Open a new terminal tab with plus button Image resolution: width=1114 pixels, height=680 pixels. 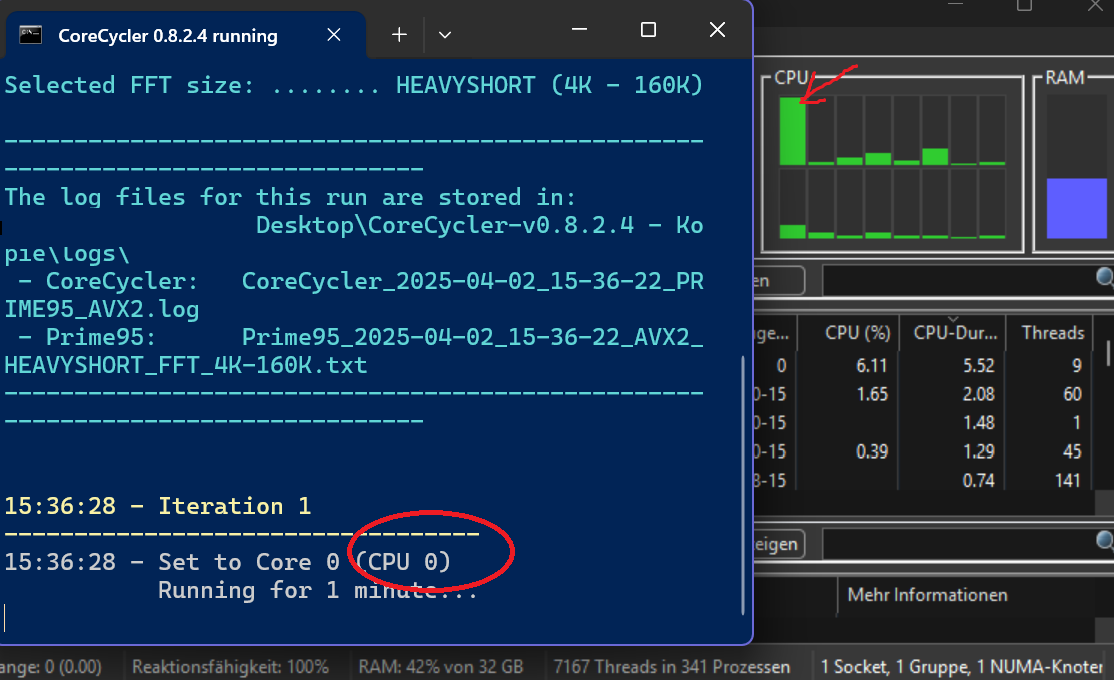pyautogui.click(x=399, y=35)
